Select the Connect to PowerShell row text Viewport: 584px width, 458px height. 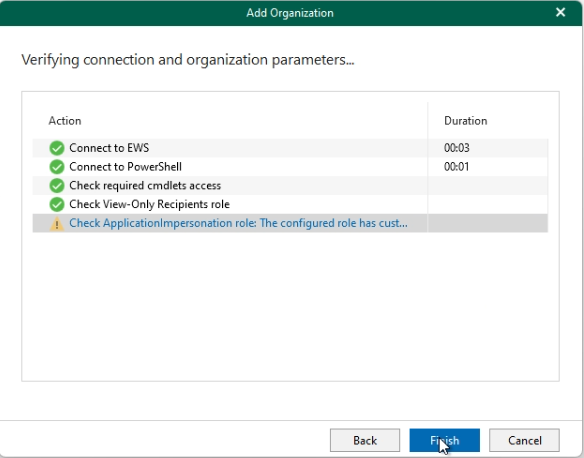pyautogui.click(x=126, y=166)
